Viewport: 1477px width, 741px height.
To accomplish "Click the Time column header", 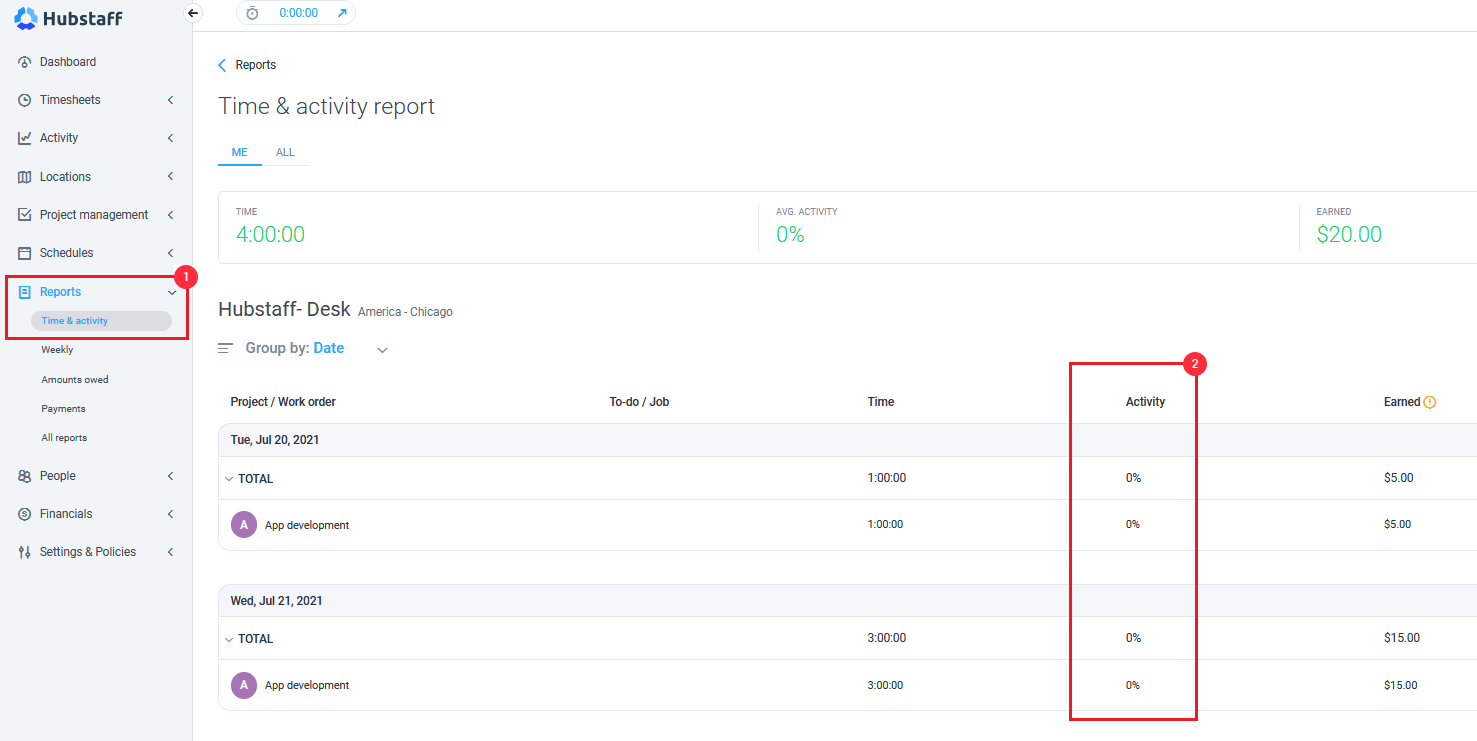I will click(881, 402).
